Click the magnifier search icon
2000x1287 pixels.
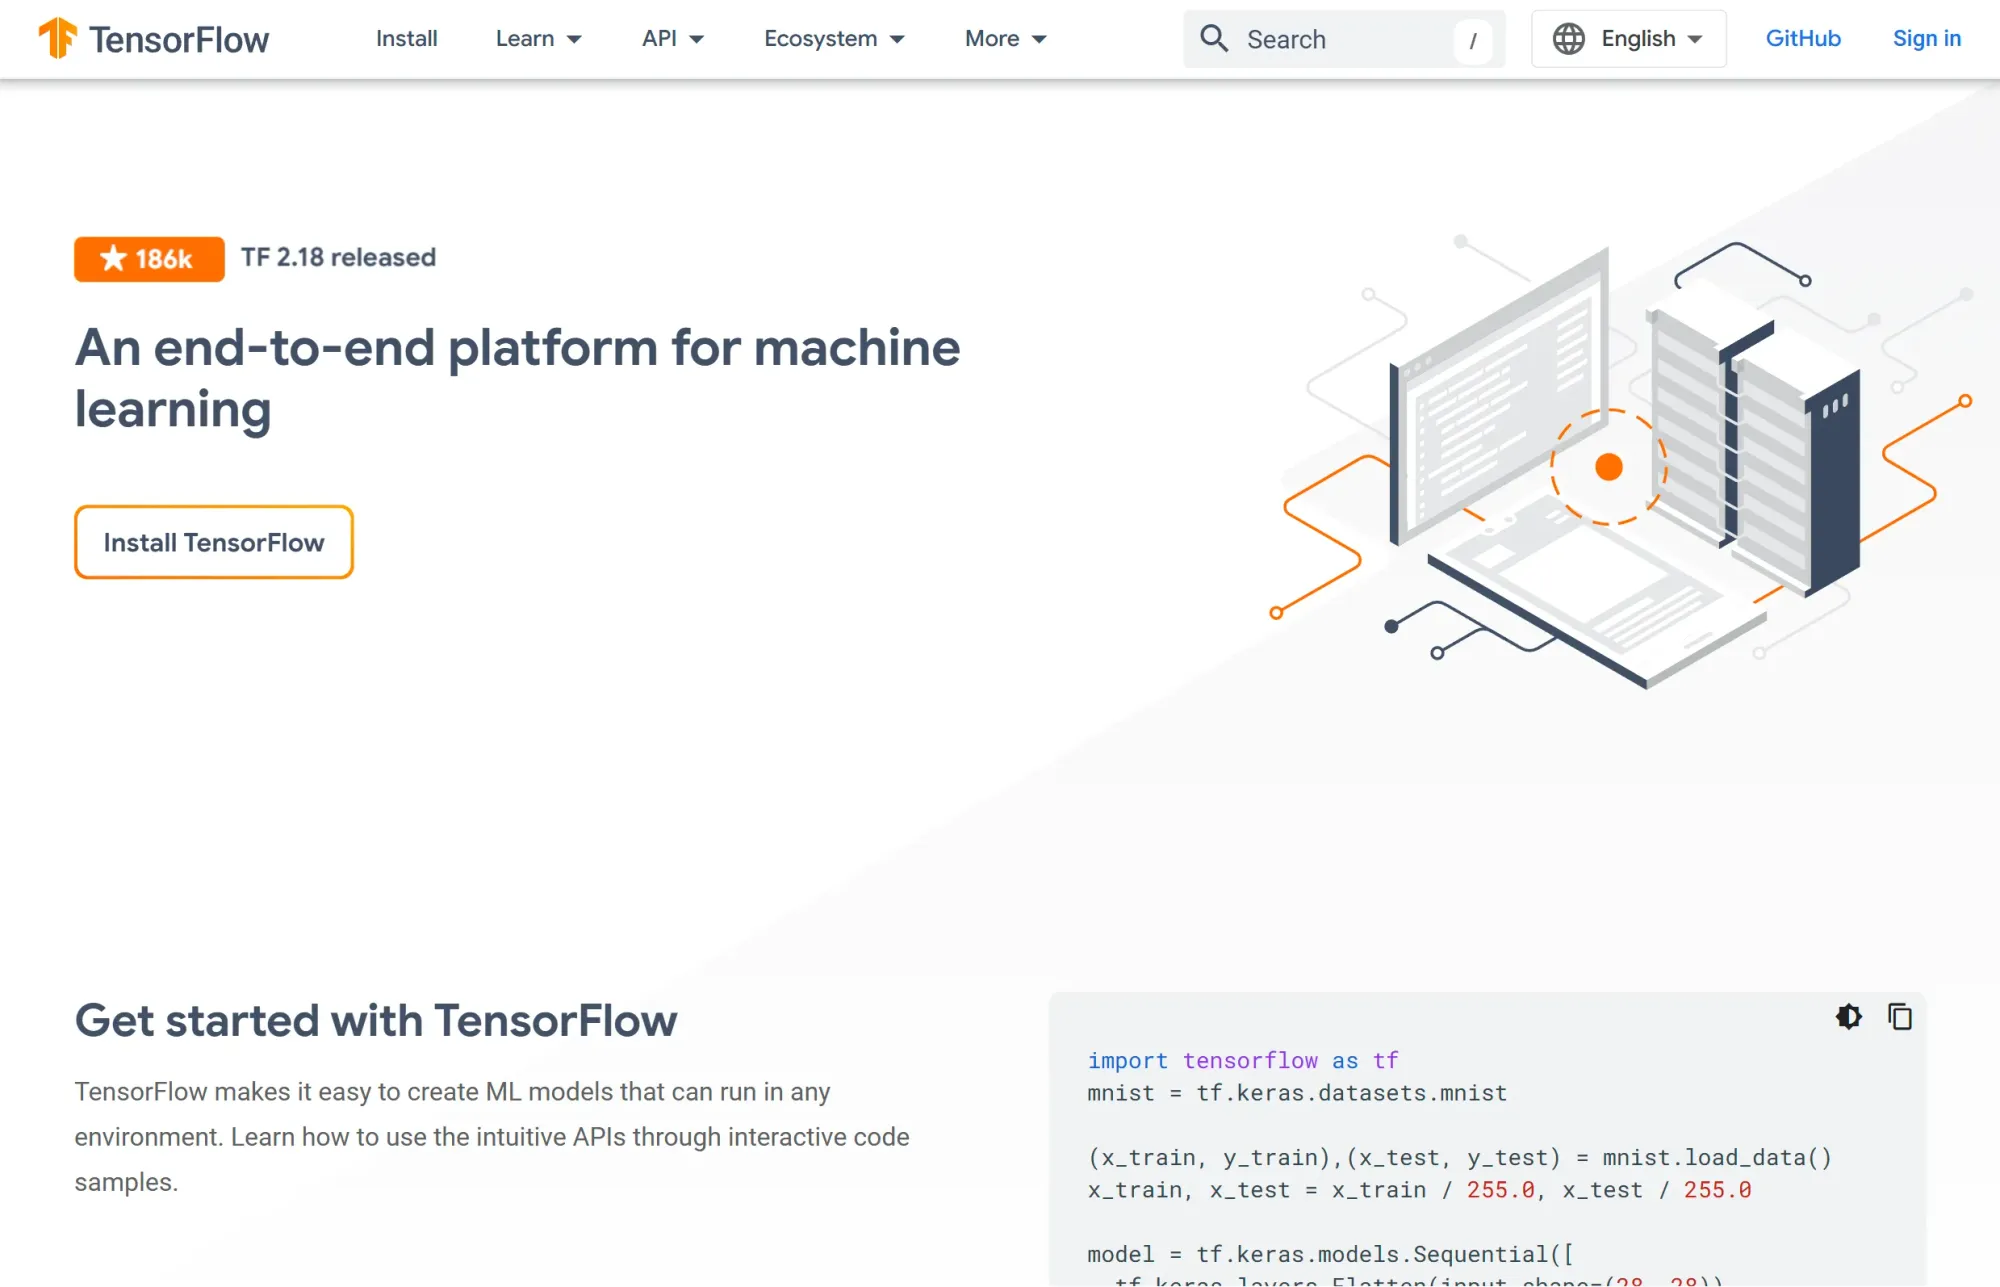[1214, 38]
